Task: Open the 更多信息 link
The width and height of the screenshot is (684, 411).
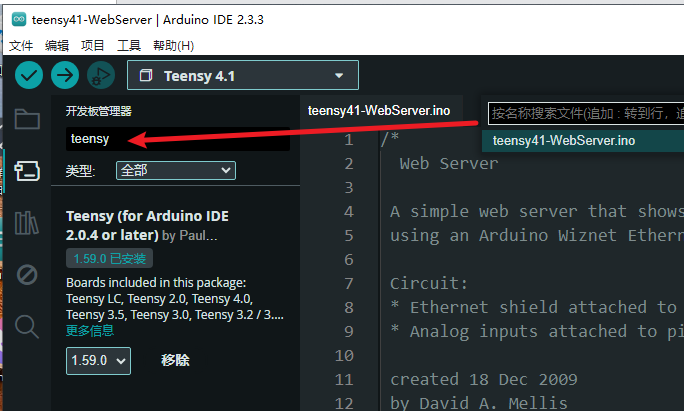Action: pos(90,331)
